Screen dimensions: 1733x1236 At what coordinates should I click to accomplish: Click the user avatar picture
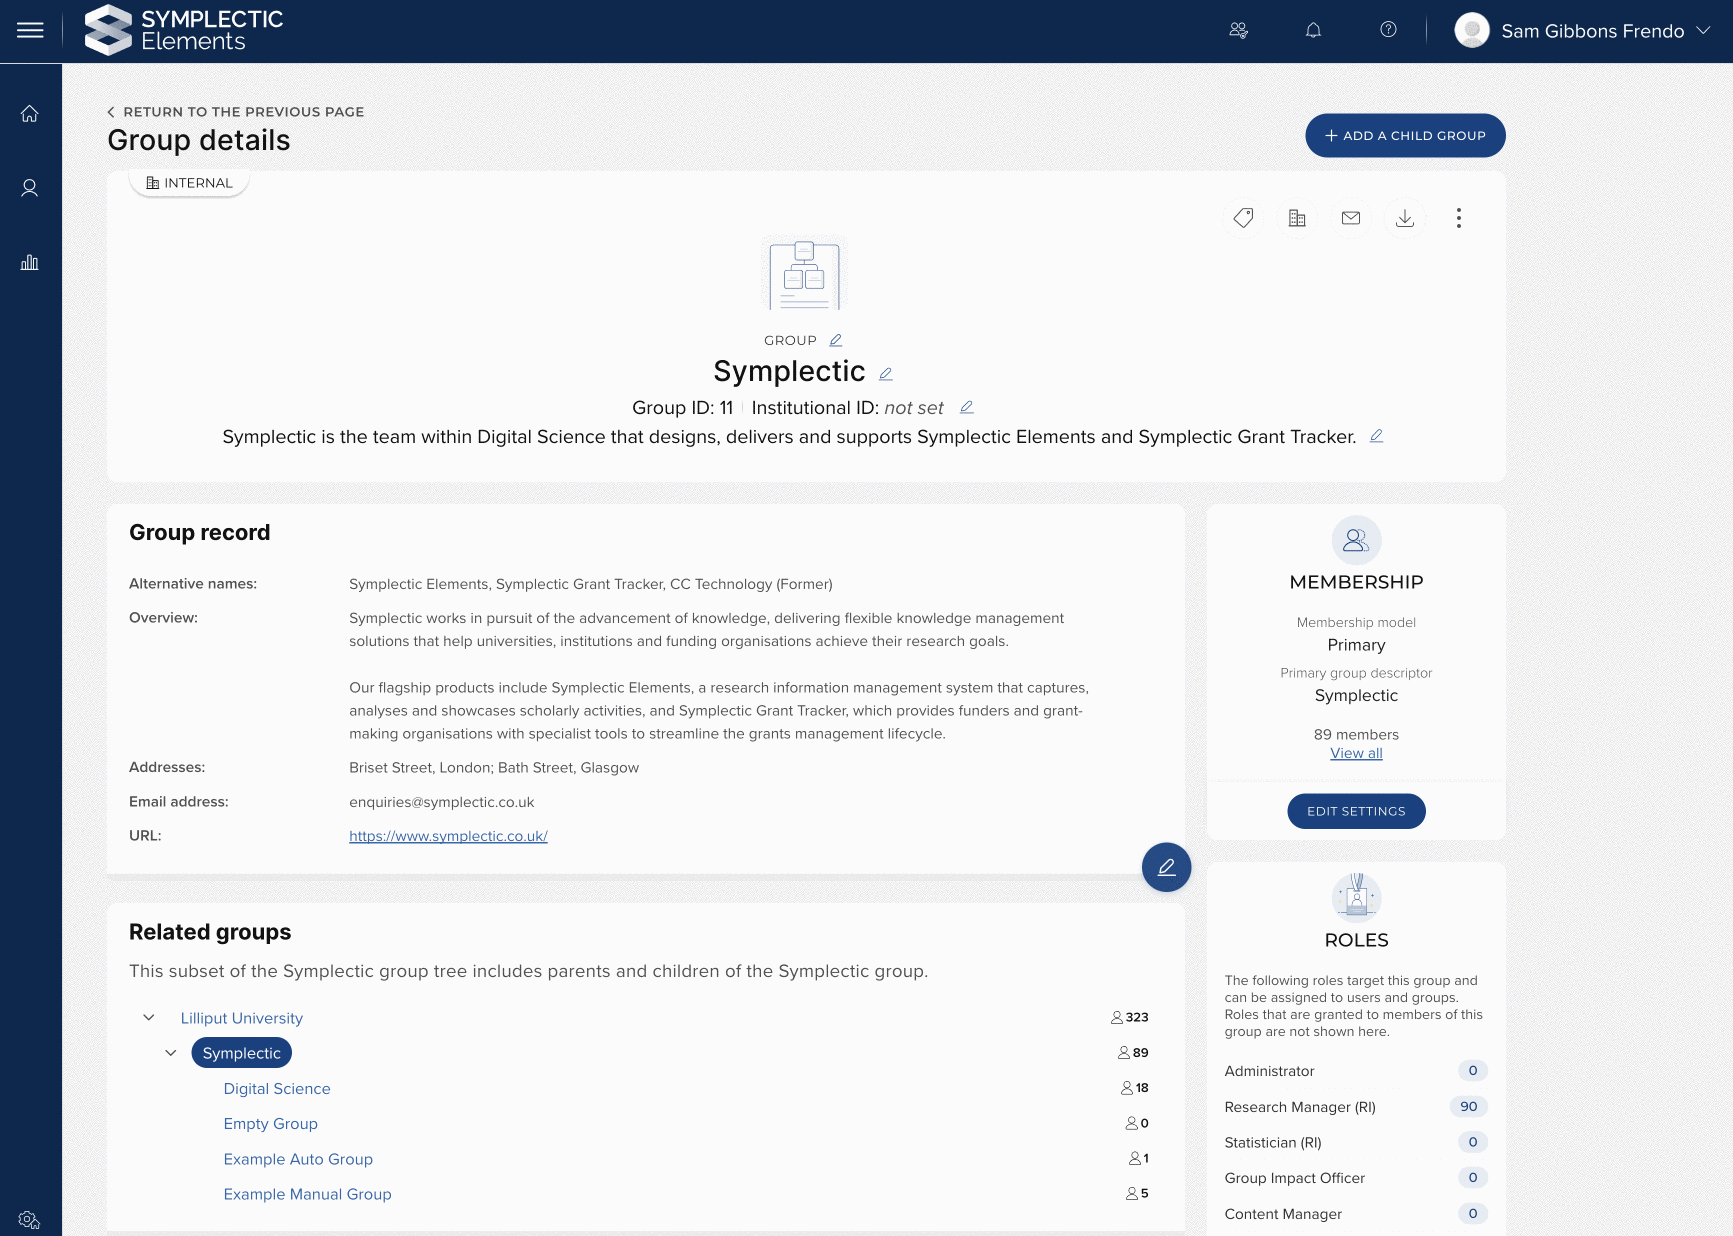coord(1472,30)
